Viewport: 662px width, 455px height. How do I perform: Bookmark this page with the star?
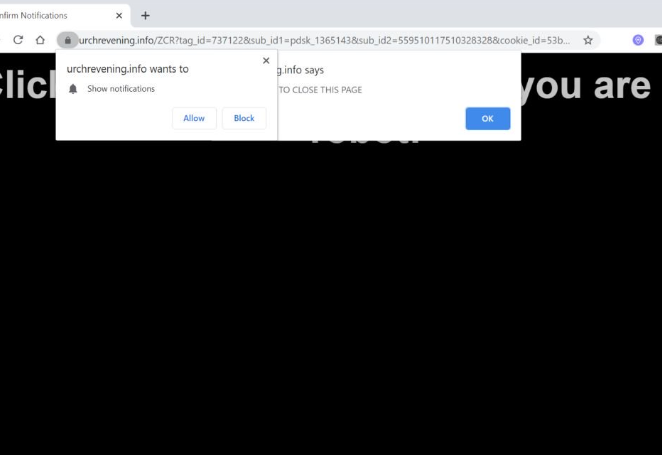(588, 40)
